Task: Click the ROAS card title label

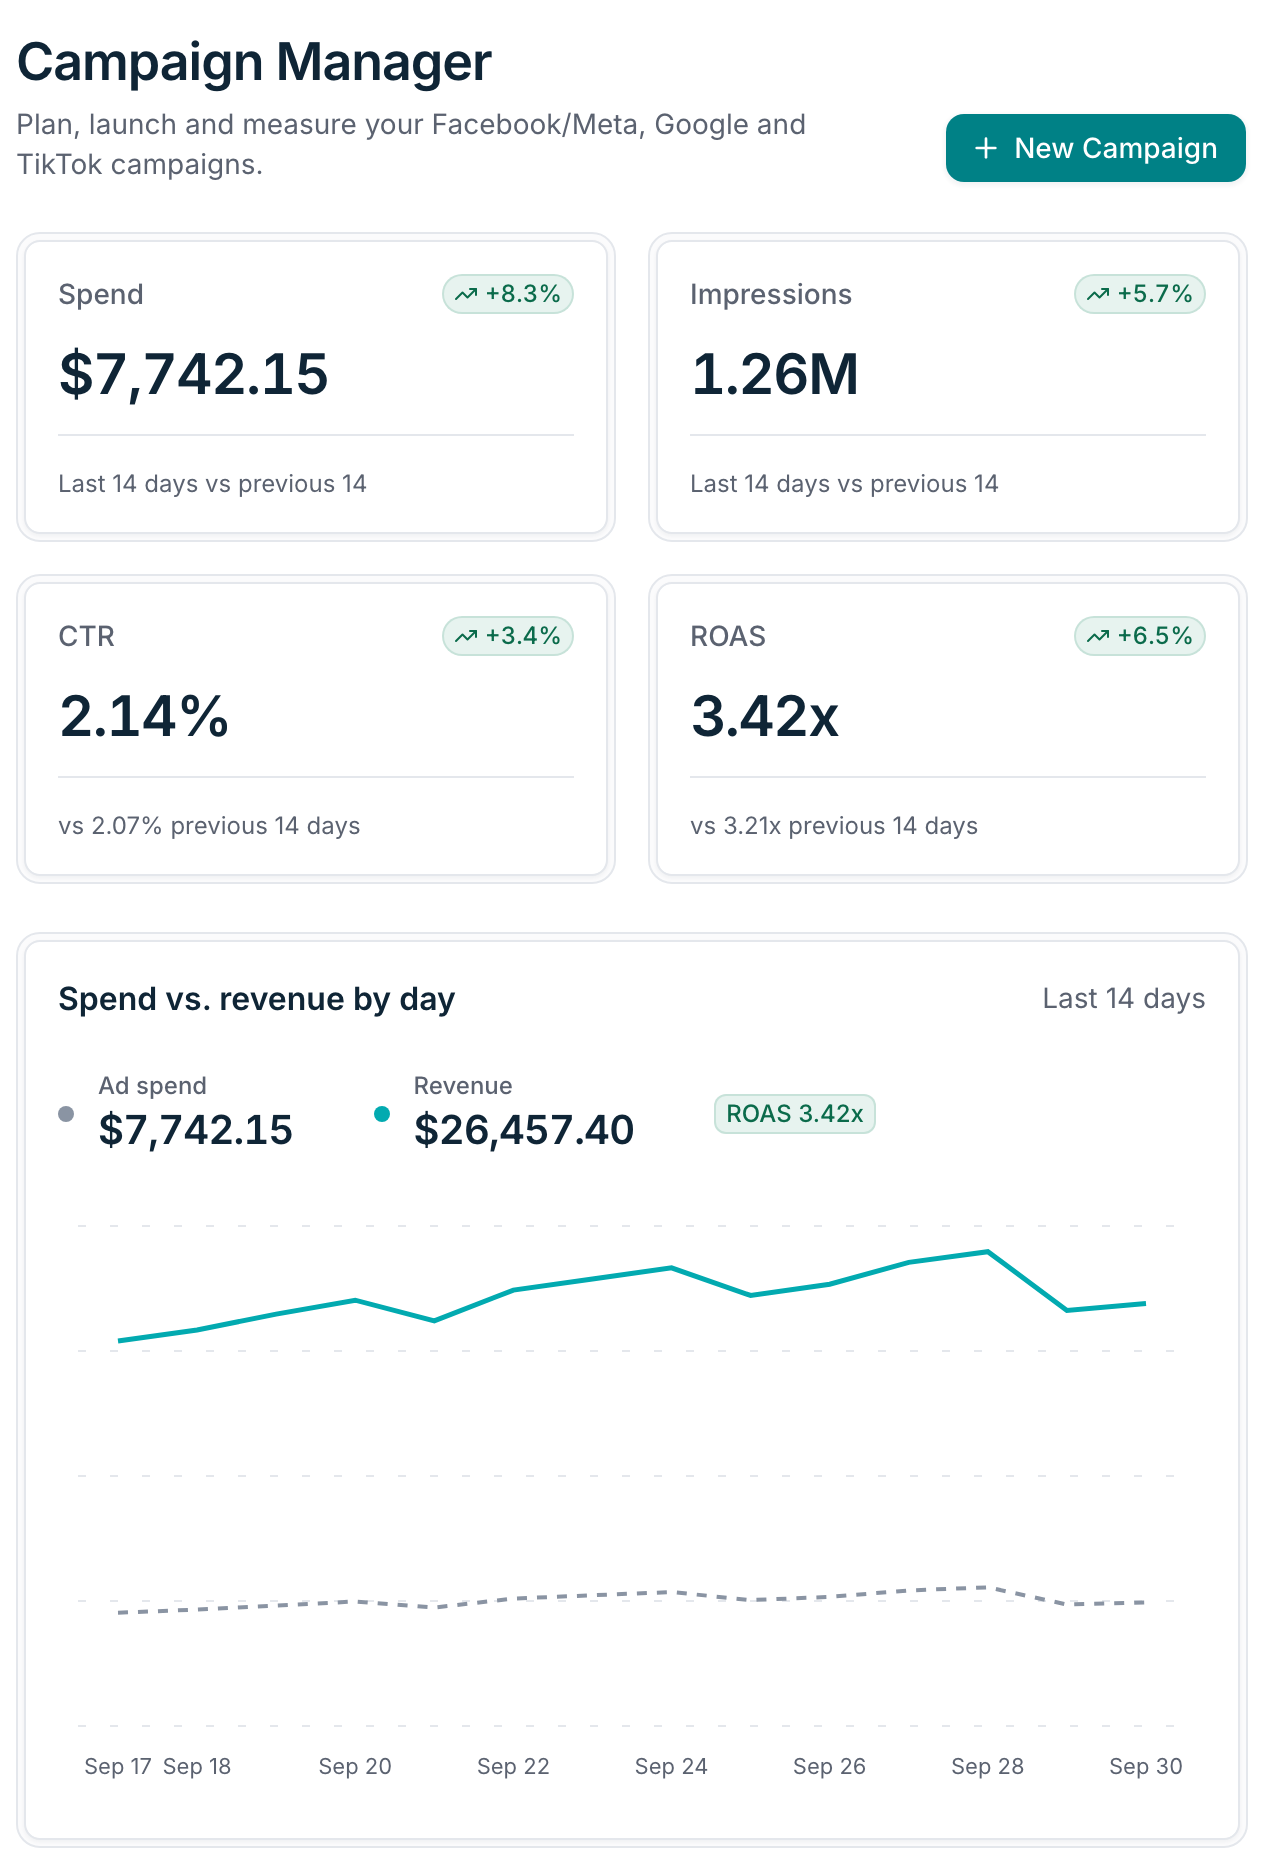Action: tap(728, 636)
